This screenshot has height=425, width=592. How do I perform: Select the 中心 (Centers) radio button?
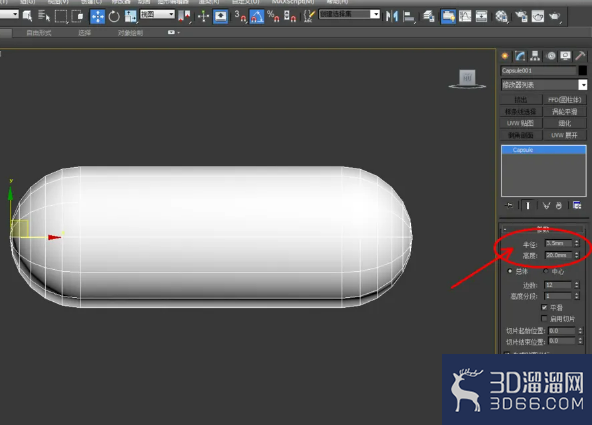click(x=546, y=271)
